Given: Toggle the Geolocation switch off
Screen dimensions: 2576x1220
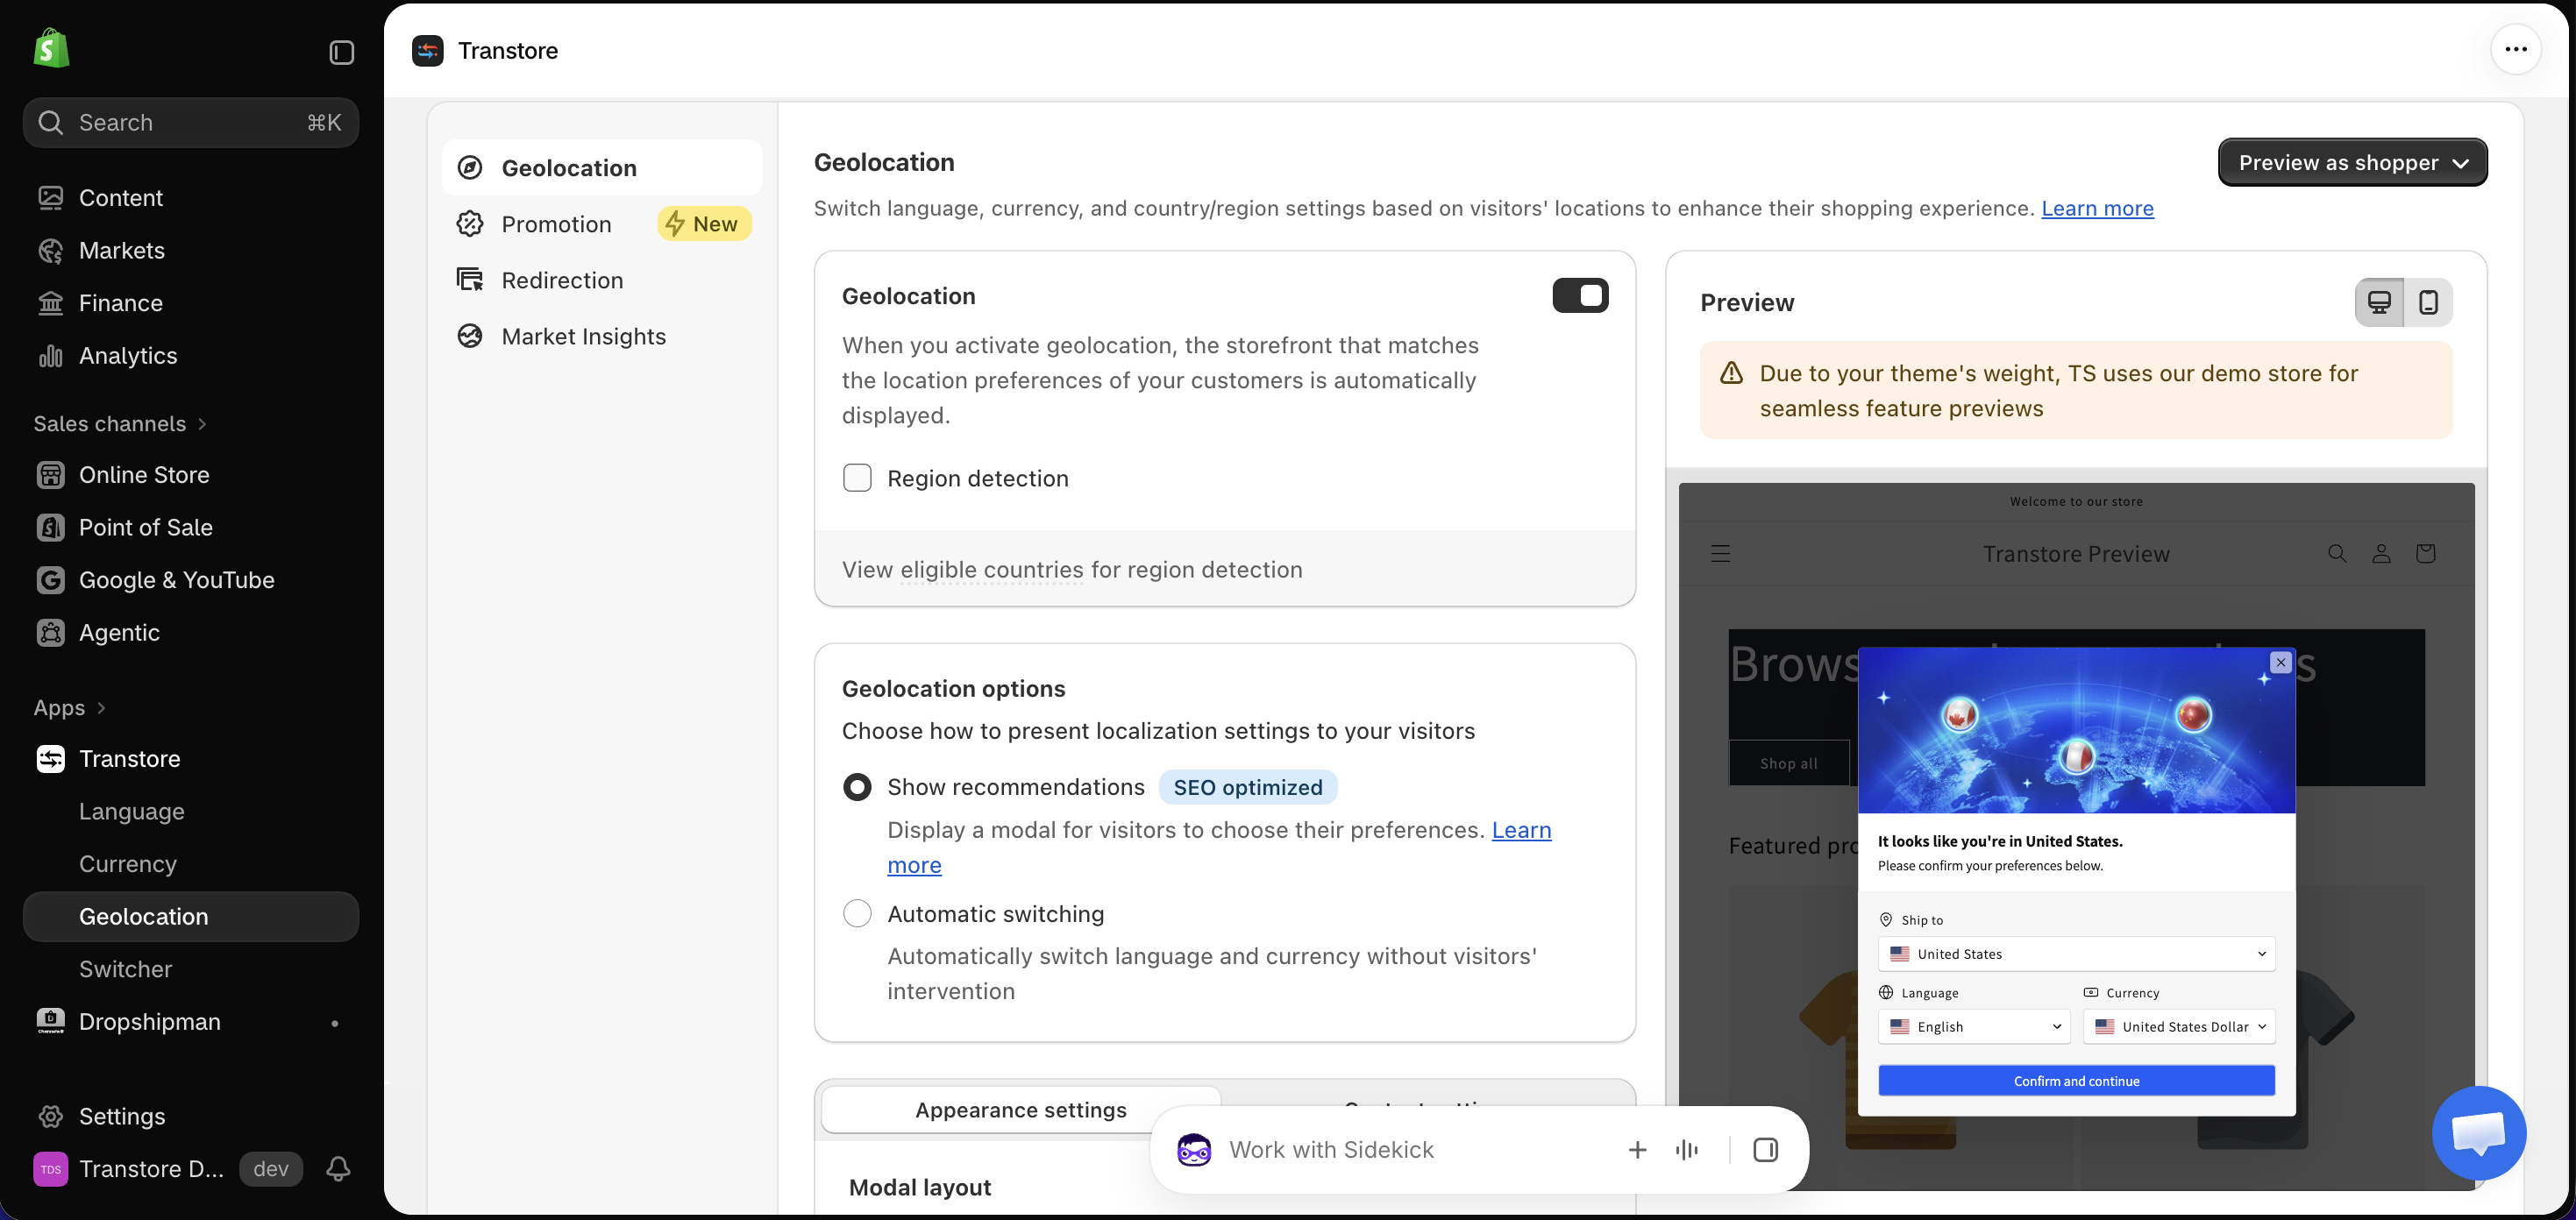Looking at the screenshot, I should (1580, 296).
